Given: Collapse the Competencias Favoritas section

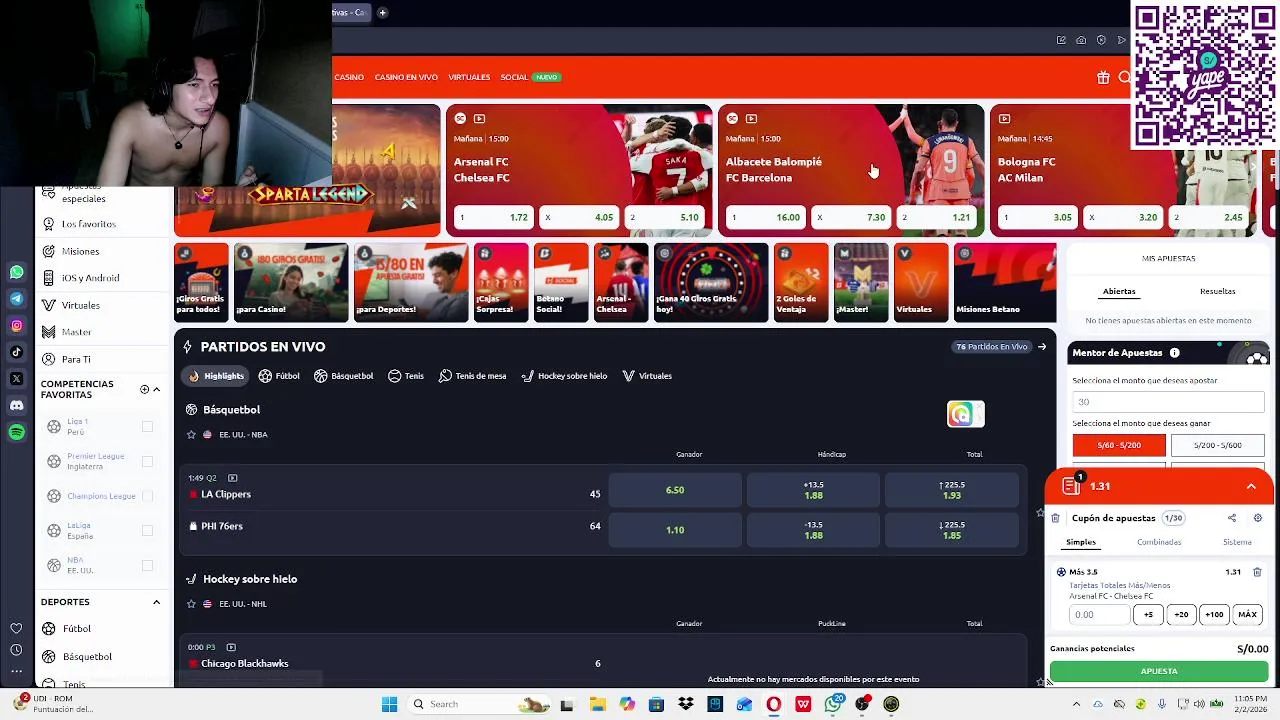Looking at the screenshot, I should [156, 389].
